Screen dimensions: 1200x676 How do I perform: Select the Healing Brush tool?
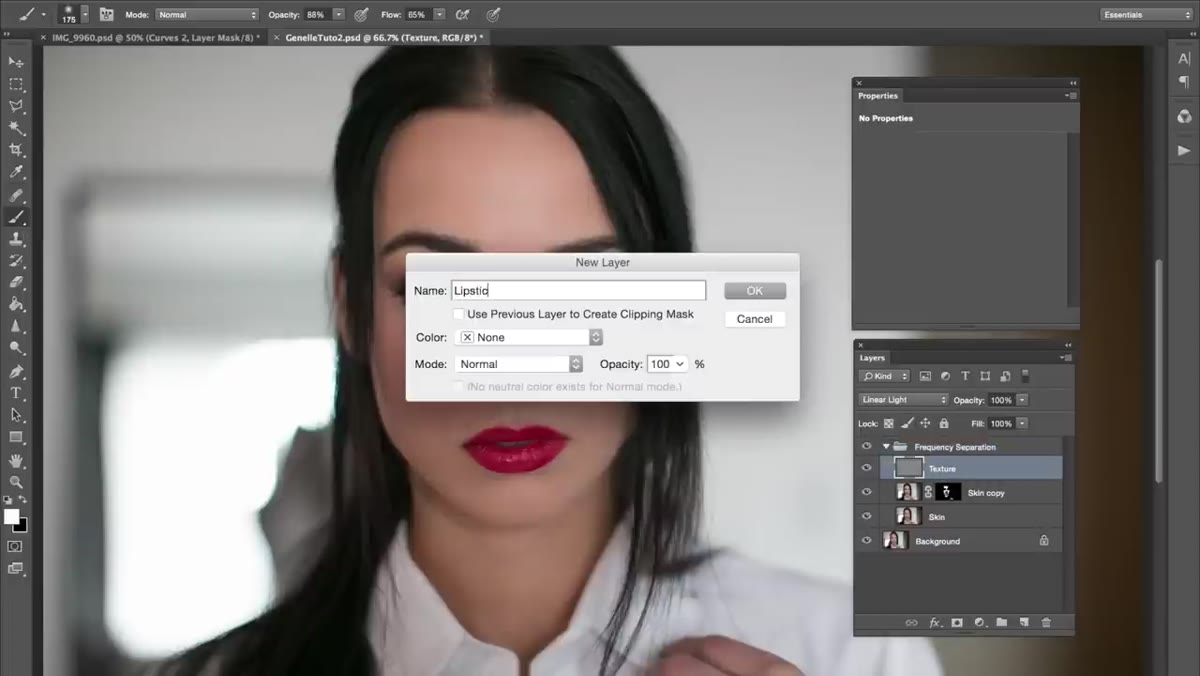(17, 195)
